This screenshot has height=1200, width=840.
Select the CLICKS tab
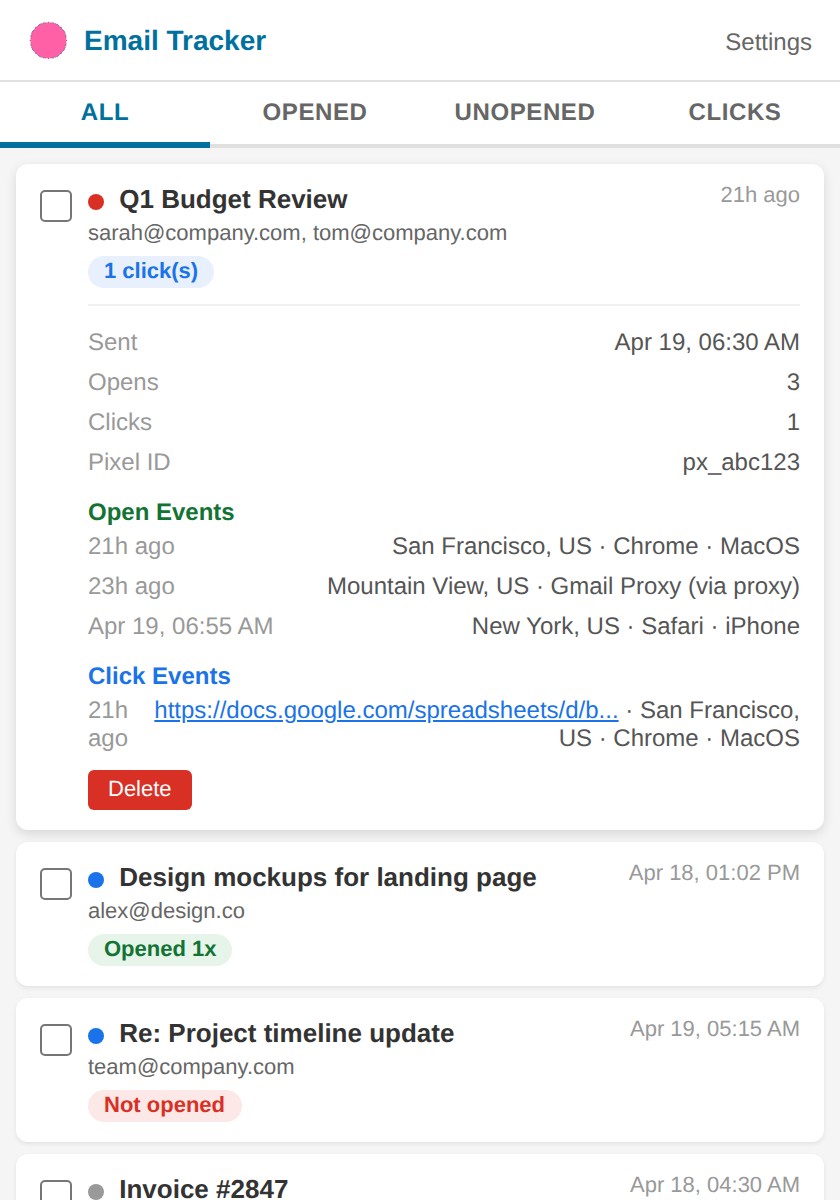tap(734, 112)
